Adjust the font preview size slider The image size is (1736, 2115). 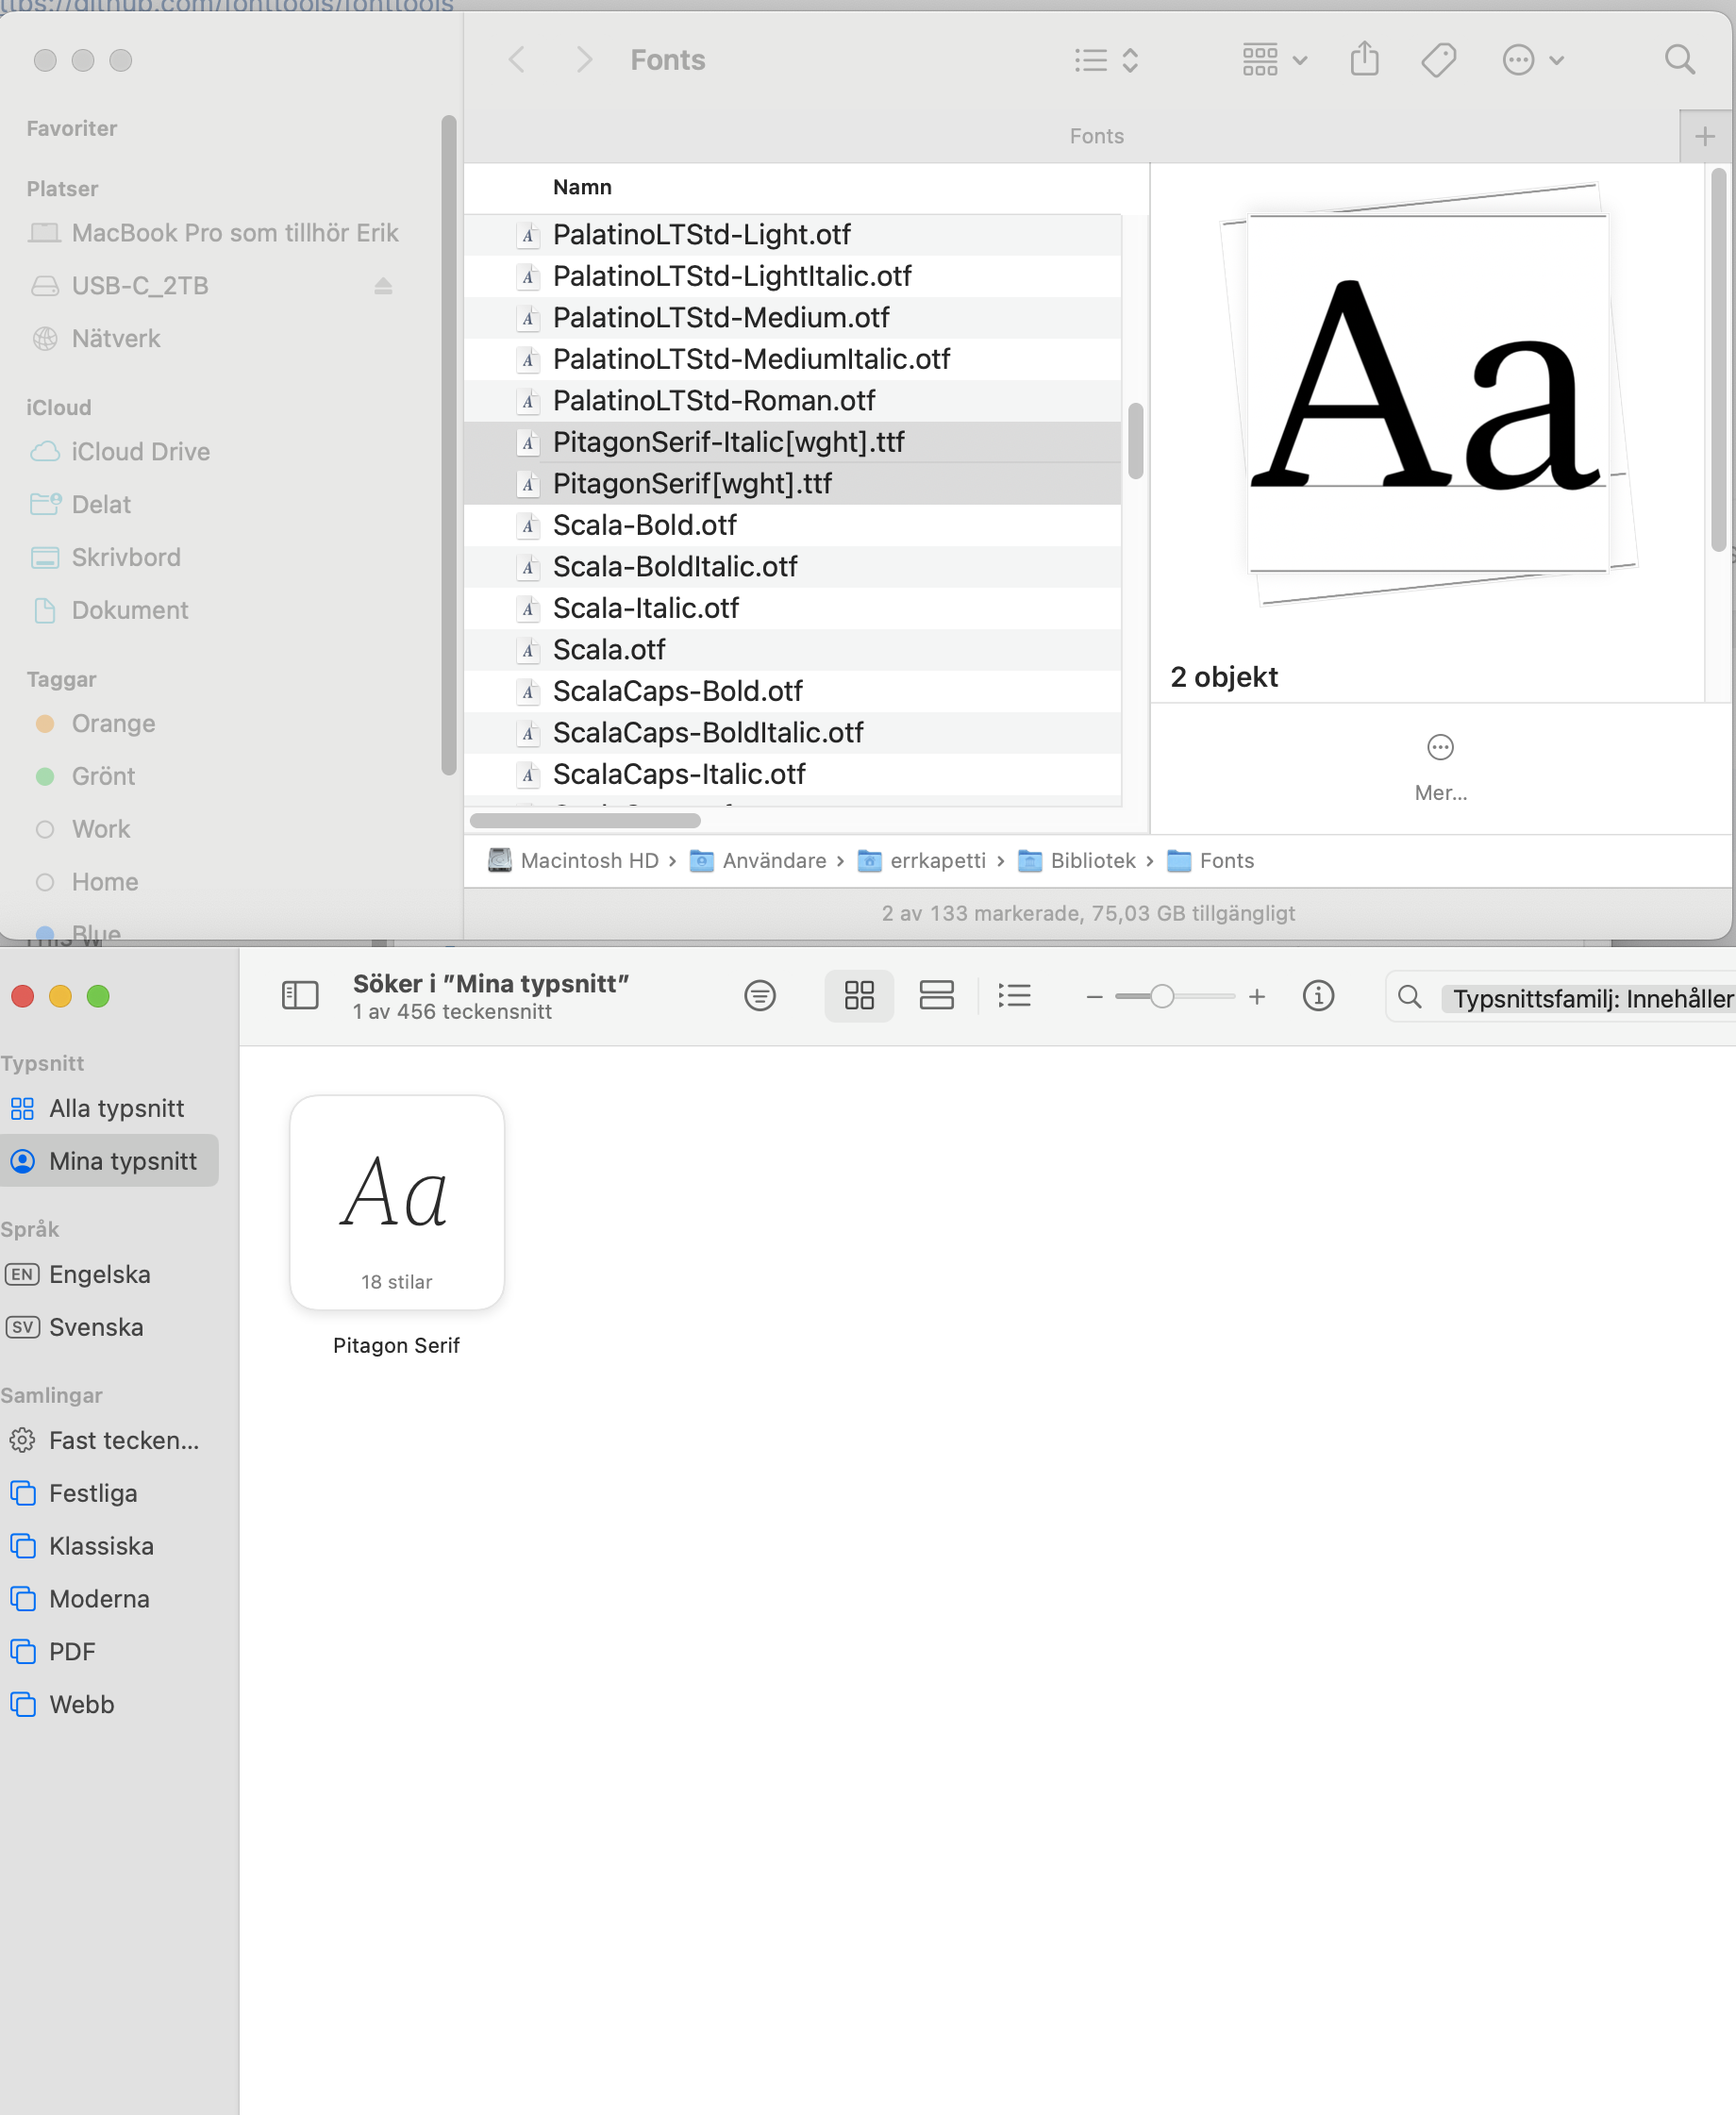[x=1161, y=996]
